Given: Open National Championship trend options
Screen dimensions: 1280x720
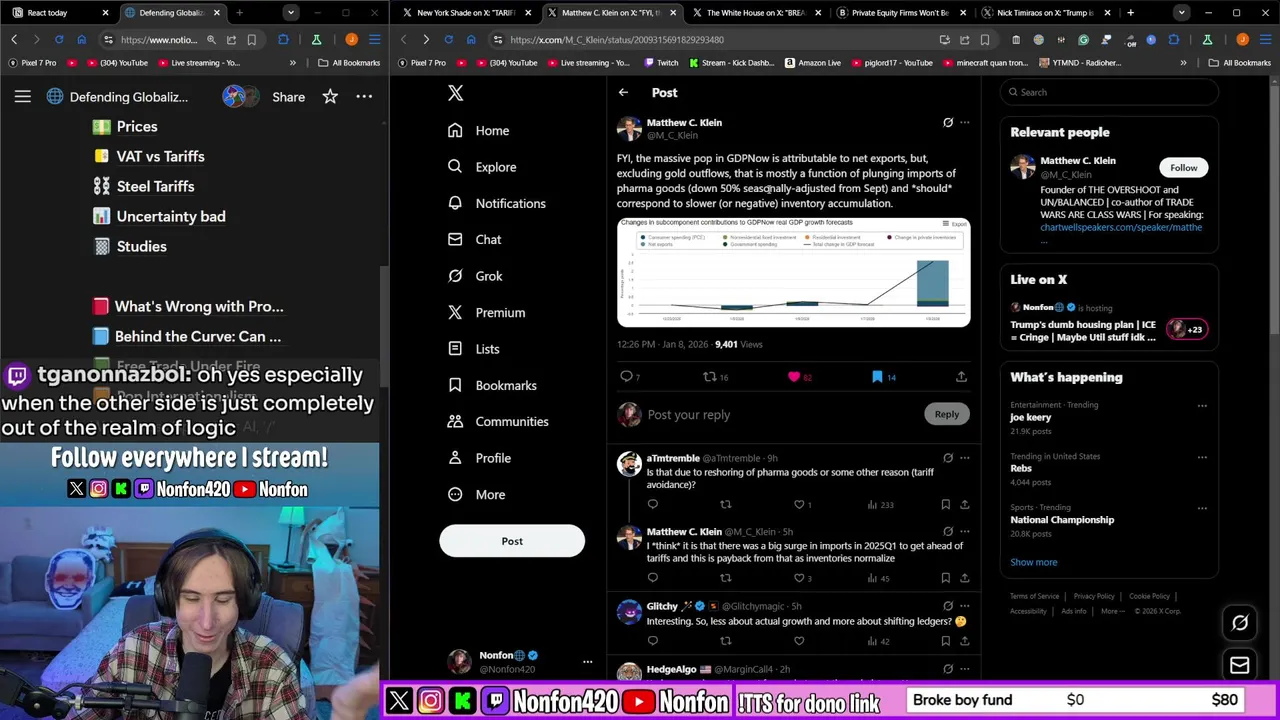Looking at the screenshot, I should [x=1202, y=508].
